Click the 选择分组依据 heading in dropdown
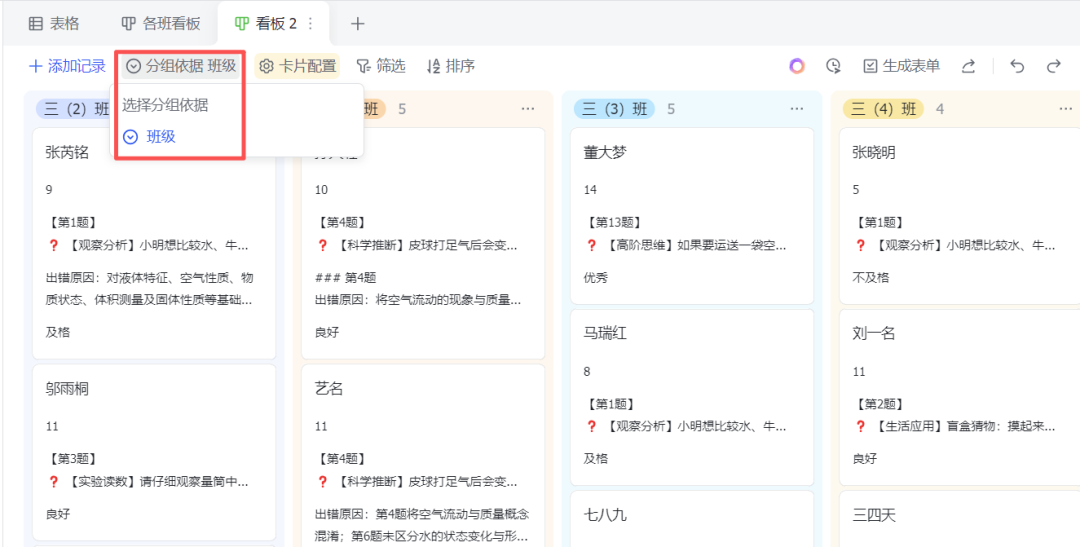1080x547 pixels. [165, 105]
